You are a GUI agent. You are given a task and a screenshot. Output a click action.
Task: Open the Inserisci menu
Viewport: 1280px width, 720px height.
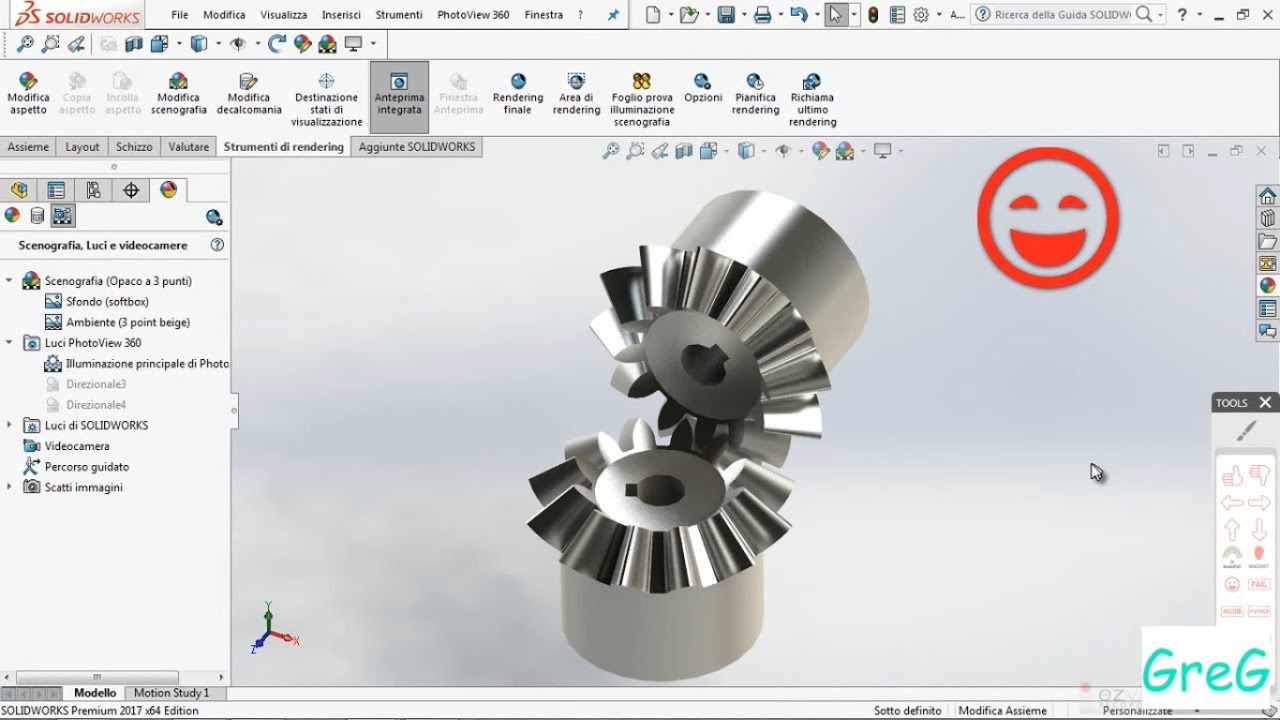[x=341, y=15]
